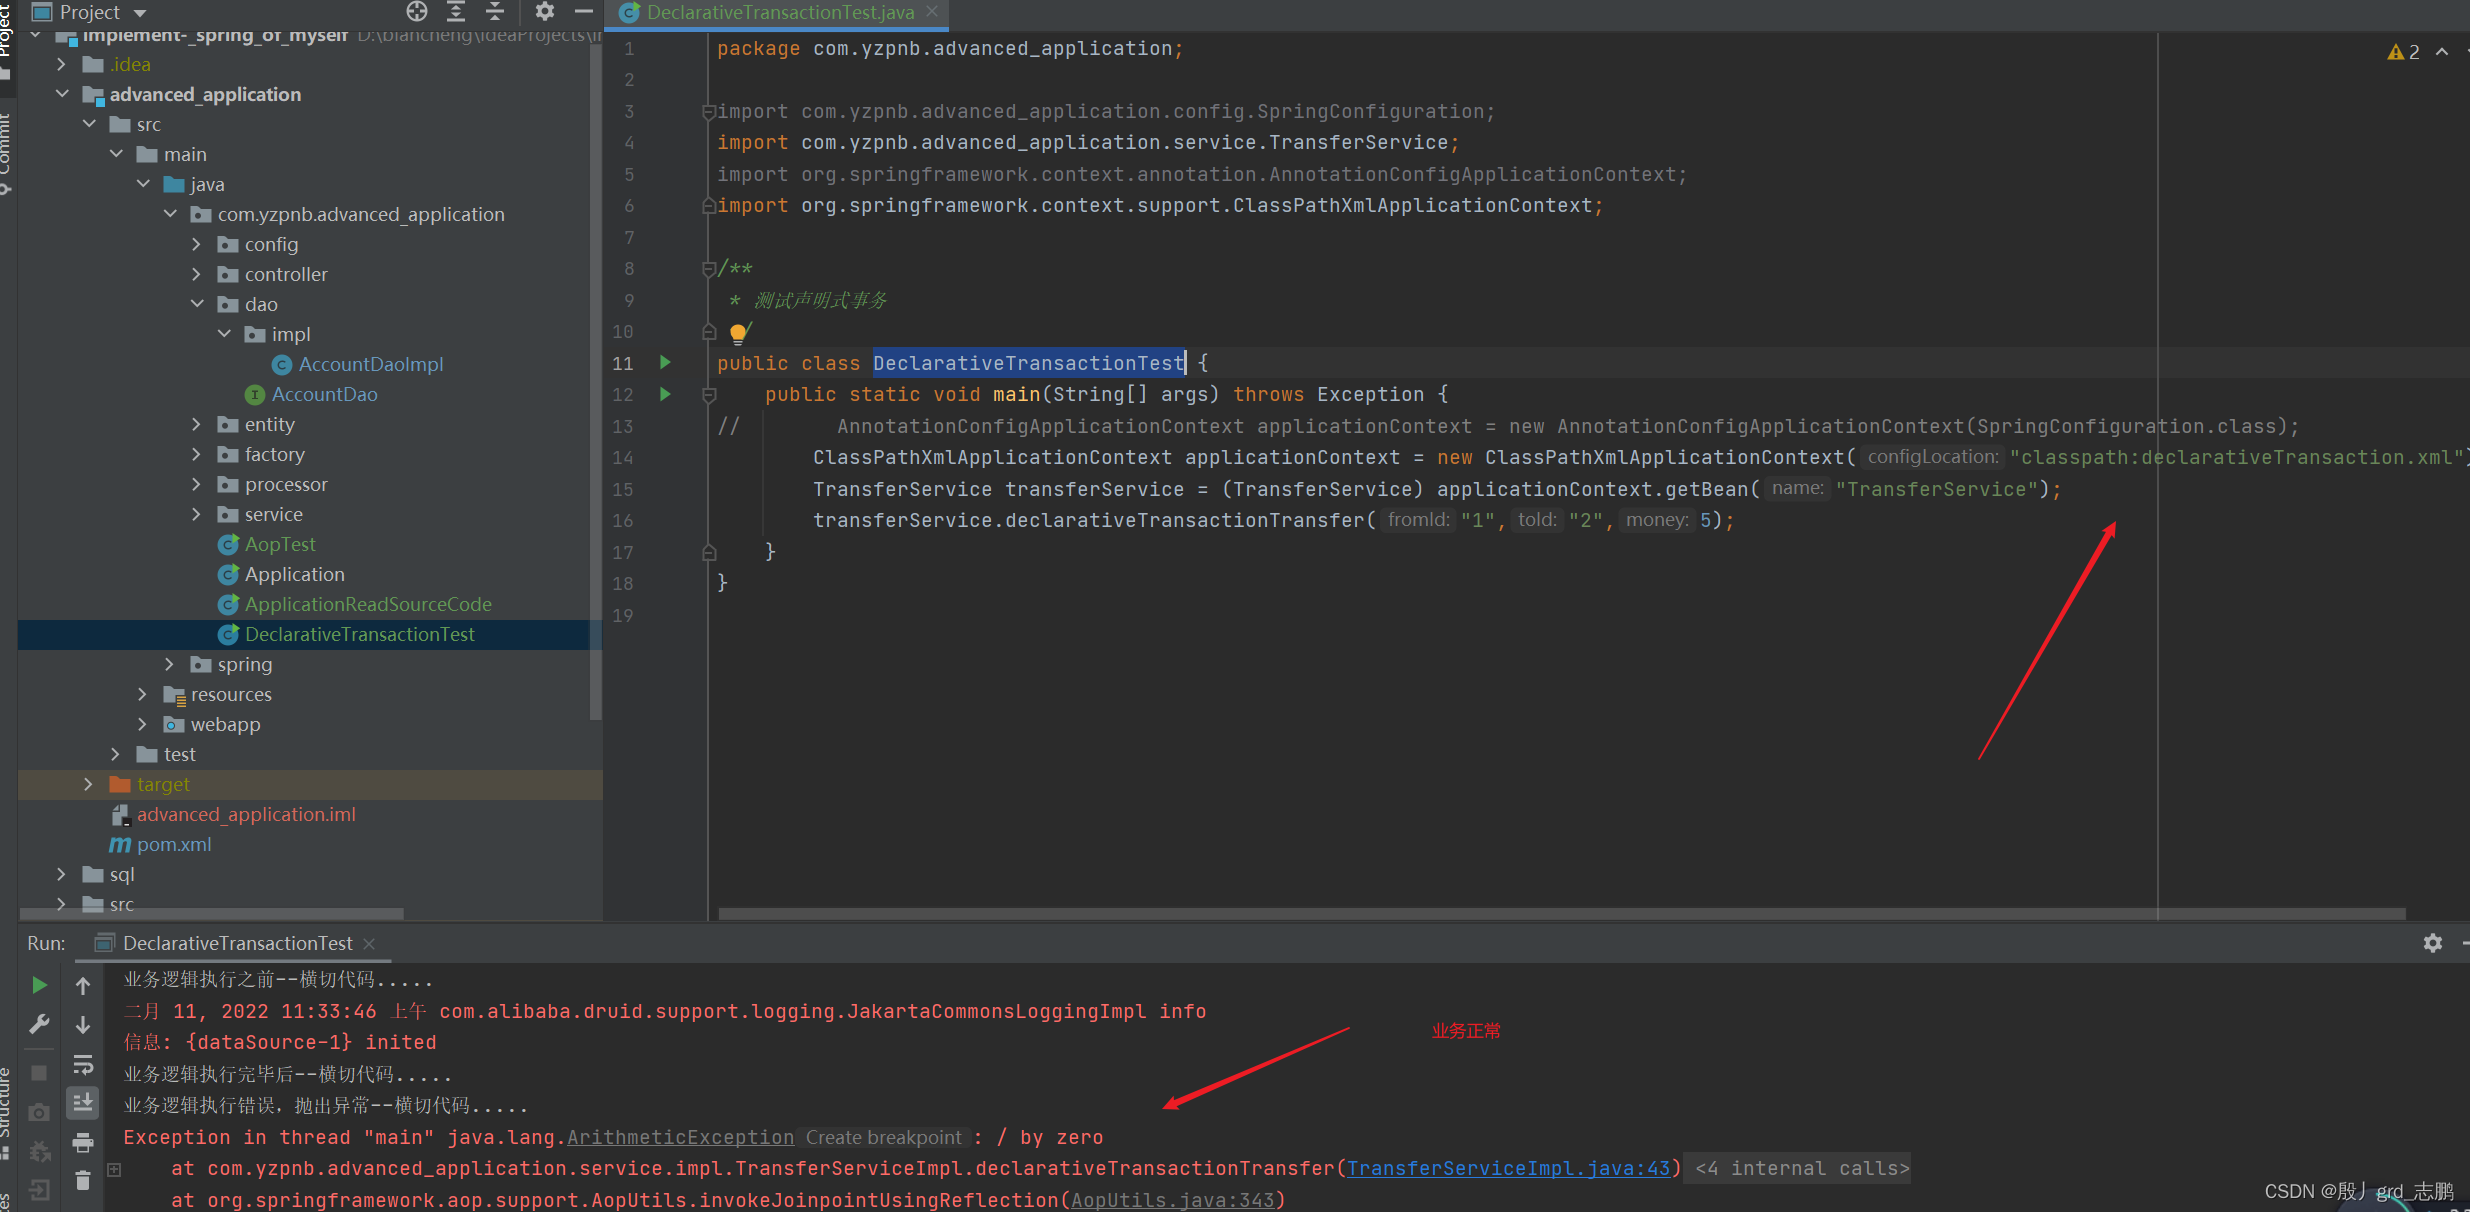The height and width of the screenshot is (1212, 2470).
Task: Click the intention lightbulb icon in editor
Action: coord(738,332)
